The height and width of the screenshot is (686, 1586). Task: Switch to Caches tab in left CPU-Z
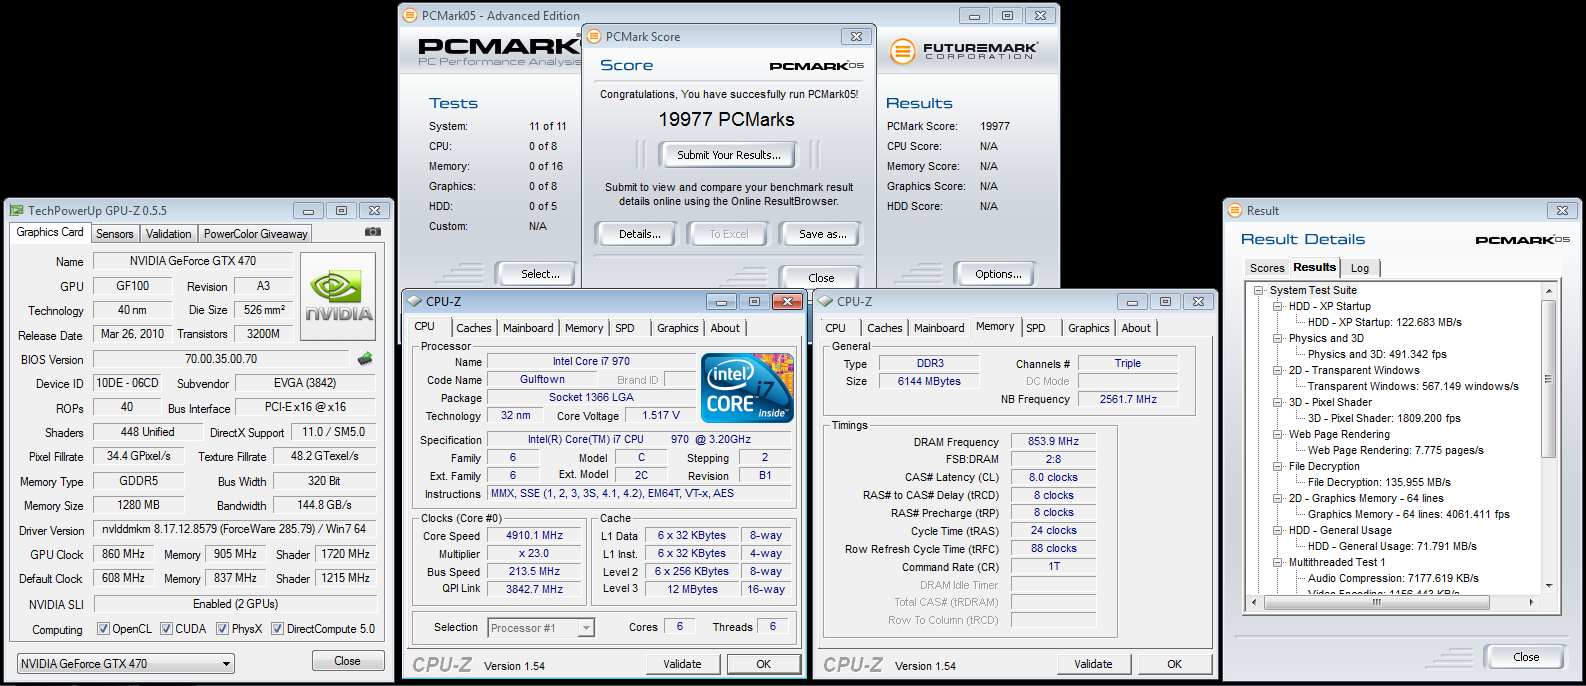point(474,328)
